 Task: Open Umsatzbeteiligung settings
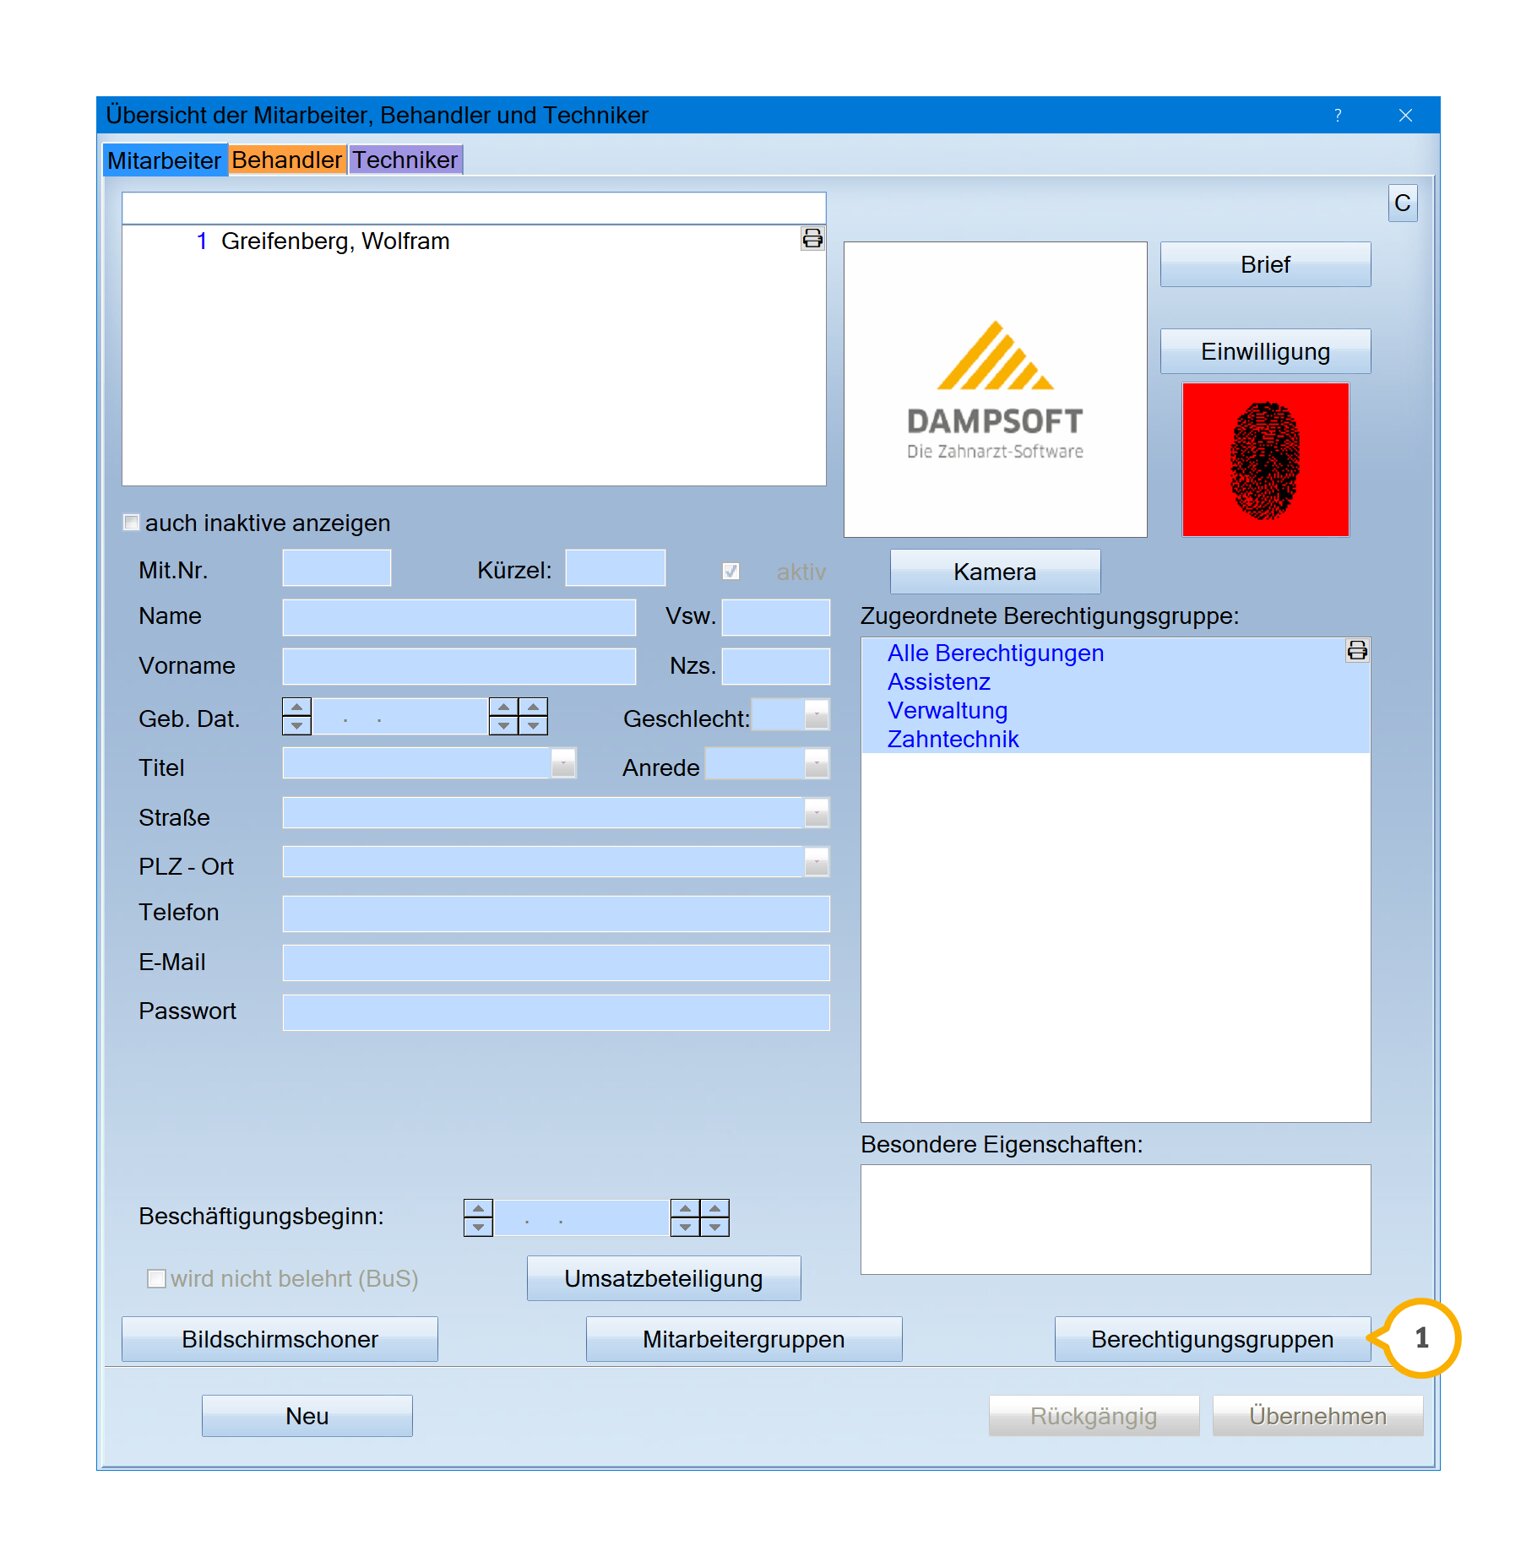pyautogui.click(x=664, y=1278)
